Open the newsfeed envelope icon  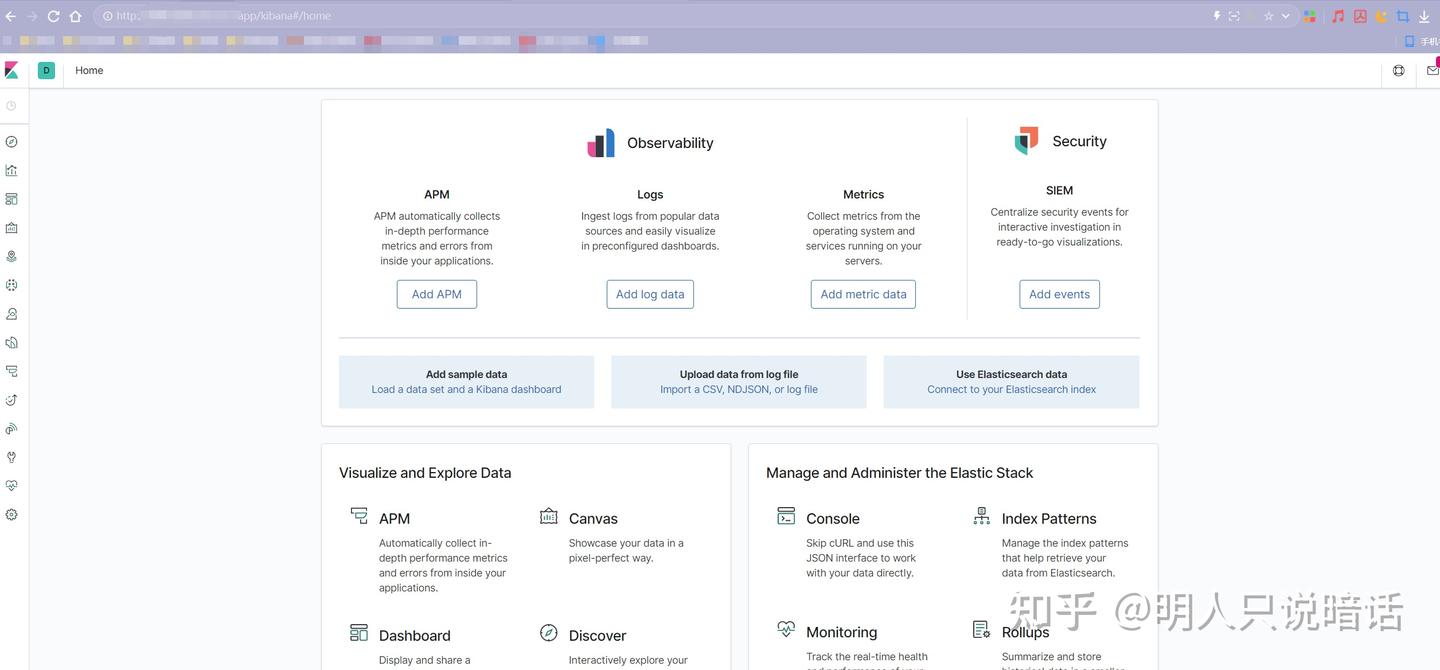[1434, 70]
